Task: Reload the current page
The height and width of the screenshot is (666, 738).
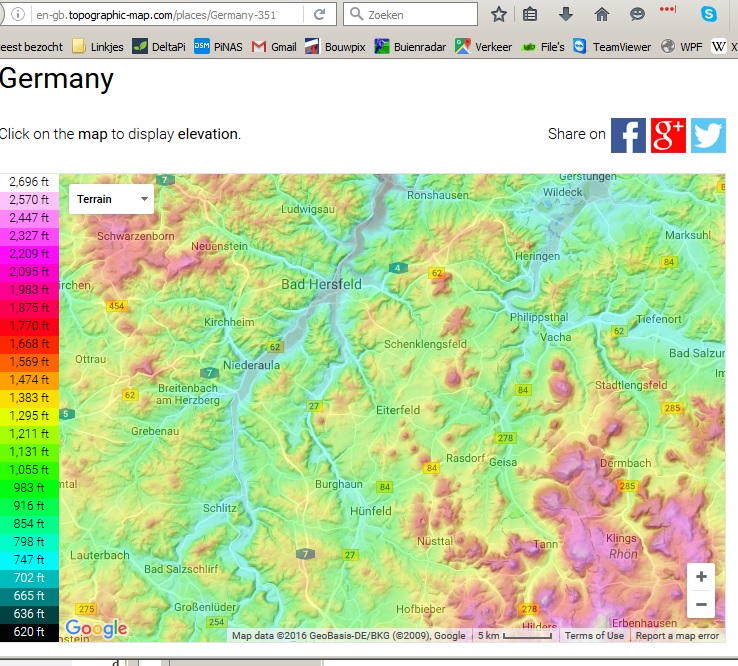Action: pyautogui.click(x=319, y=15)
